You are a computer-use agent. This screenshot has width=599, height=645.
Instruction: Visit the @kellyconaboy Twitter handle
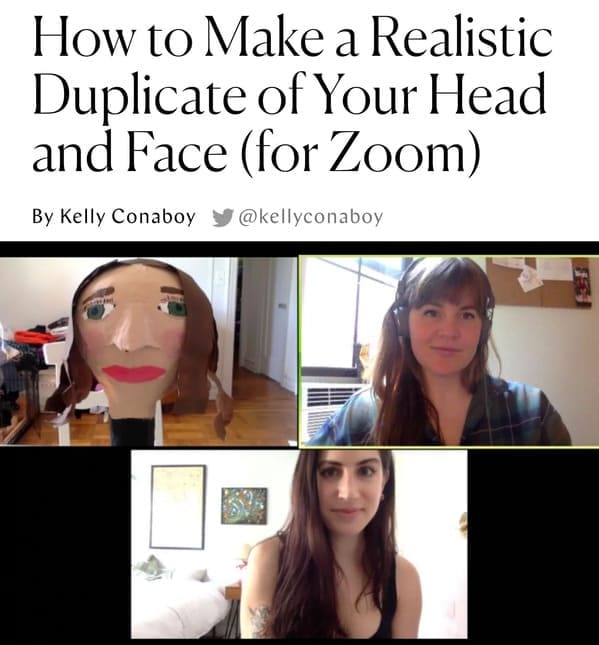tap(311, 217)
